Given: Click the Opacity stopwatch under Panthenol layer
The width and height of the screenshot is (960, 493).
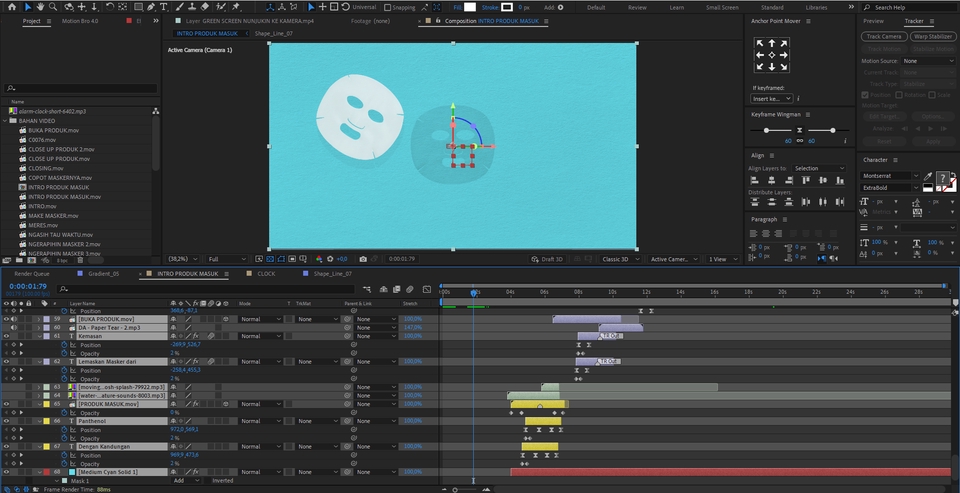Looking at the screenshot, I should tap(64, 438).
